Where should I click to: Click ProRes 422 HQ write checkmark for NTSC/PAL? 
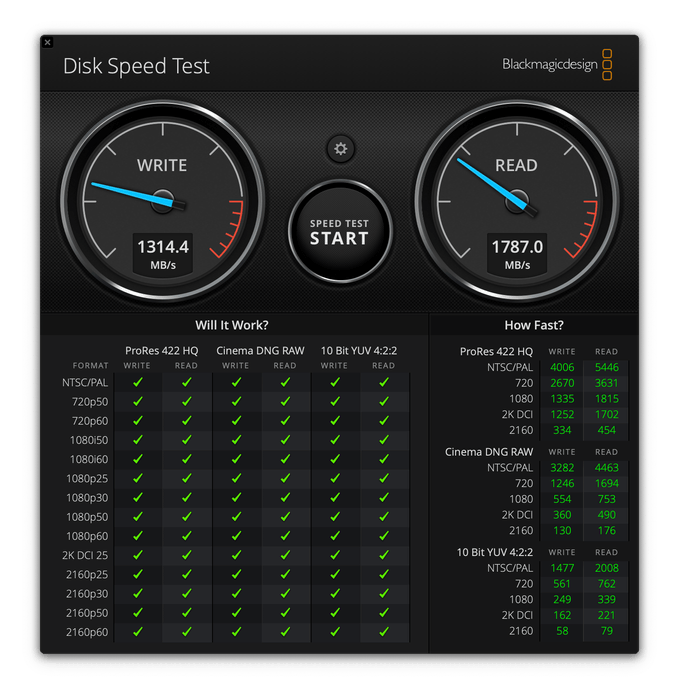[x=138, y=382]
